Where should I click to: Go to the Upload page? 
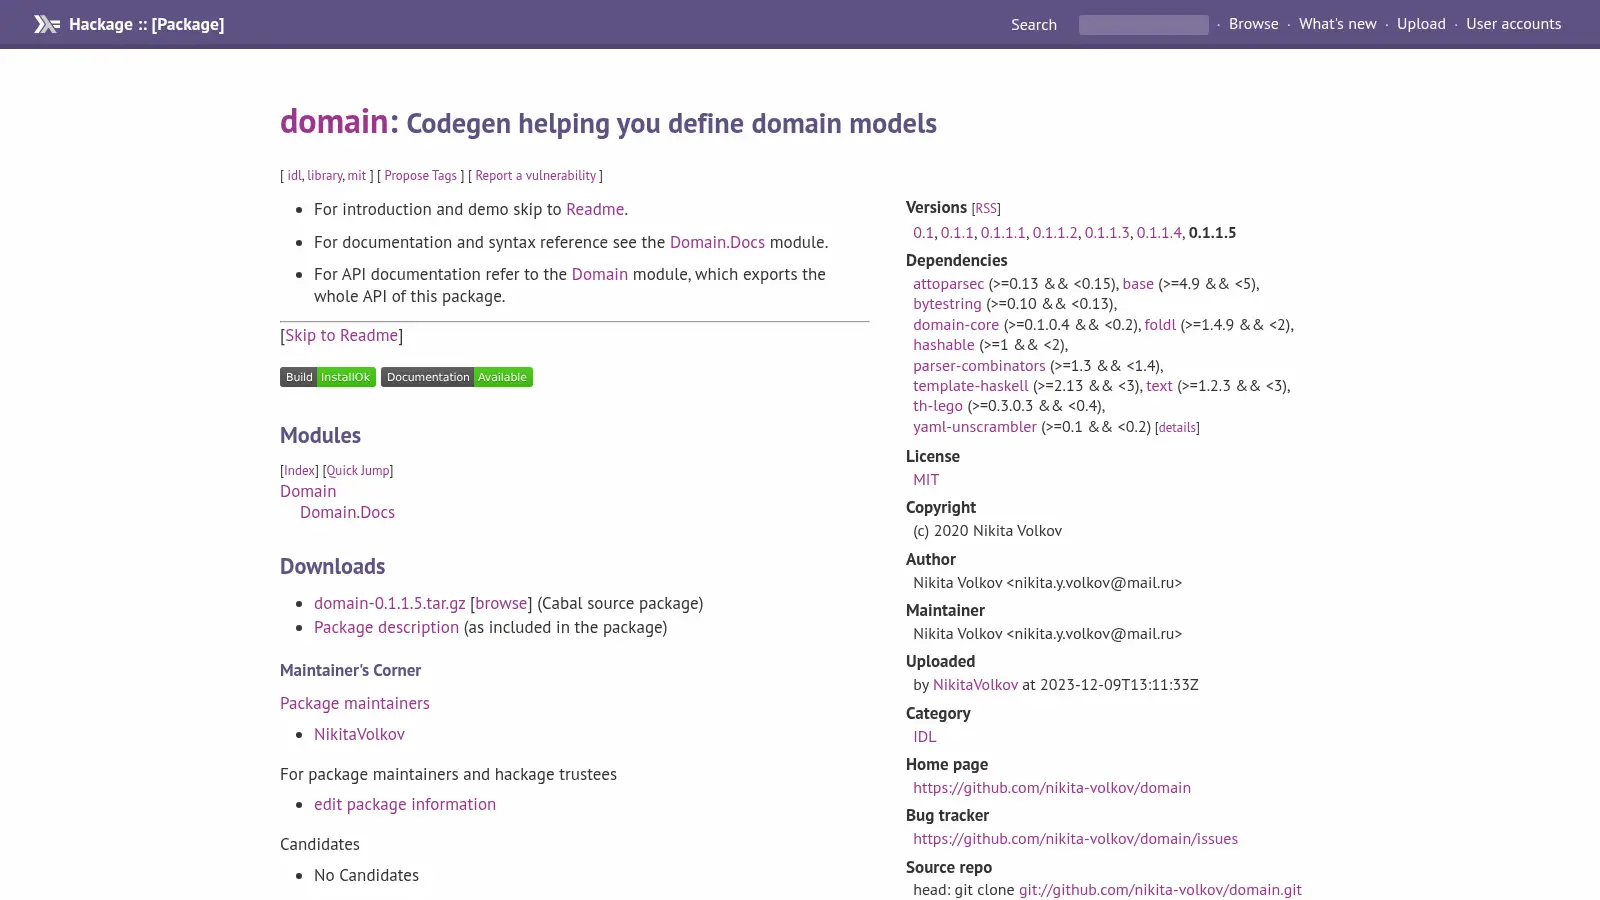pyautogui.click(x=1421, y=24)
